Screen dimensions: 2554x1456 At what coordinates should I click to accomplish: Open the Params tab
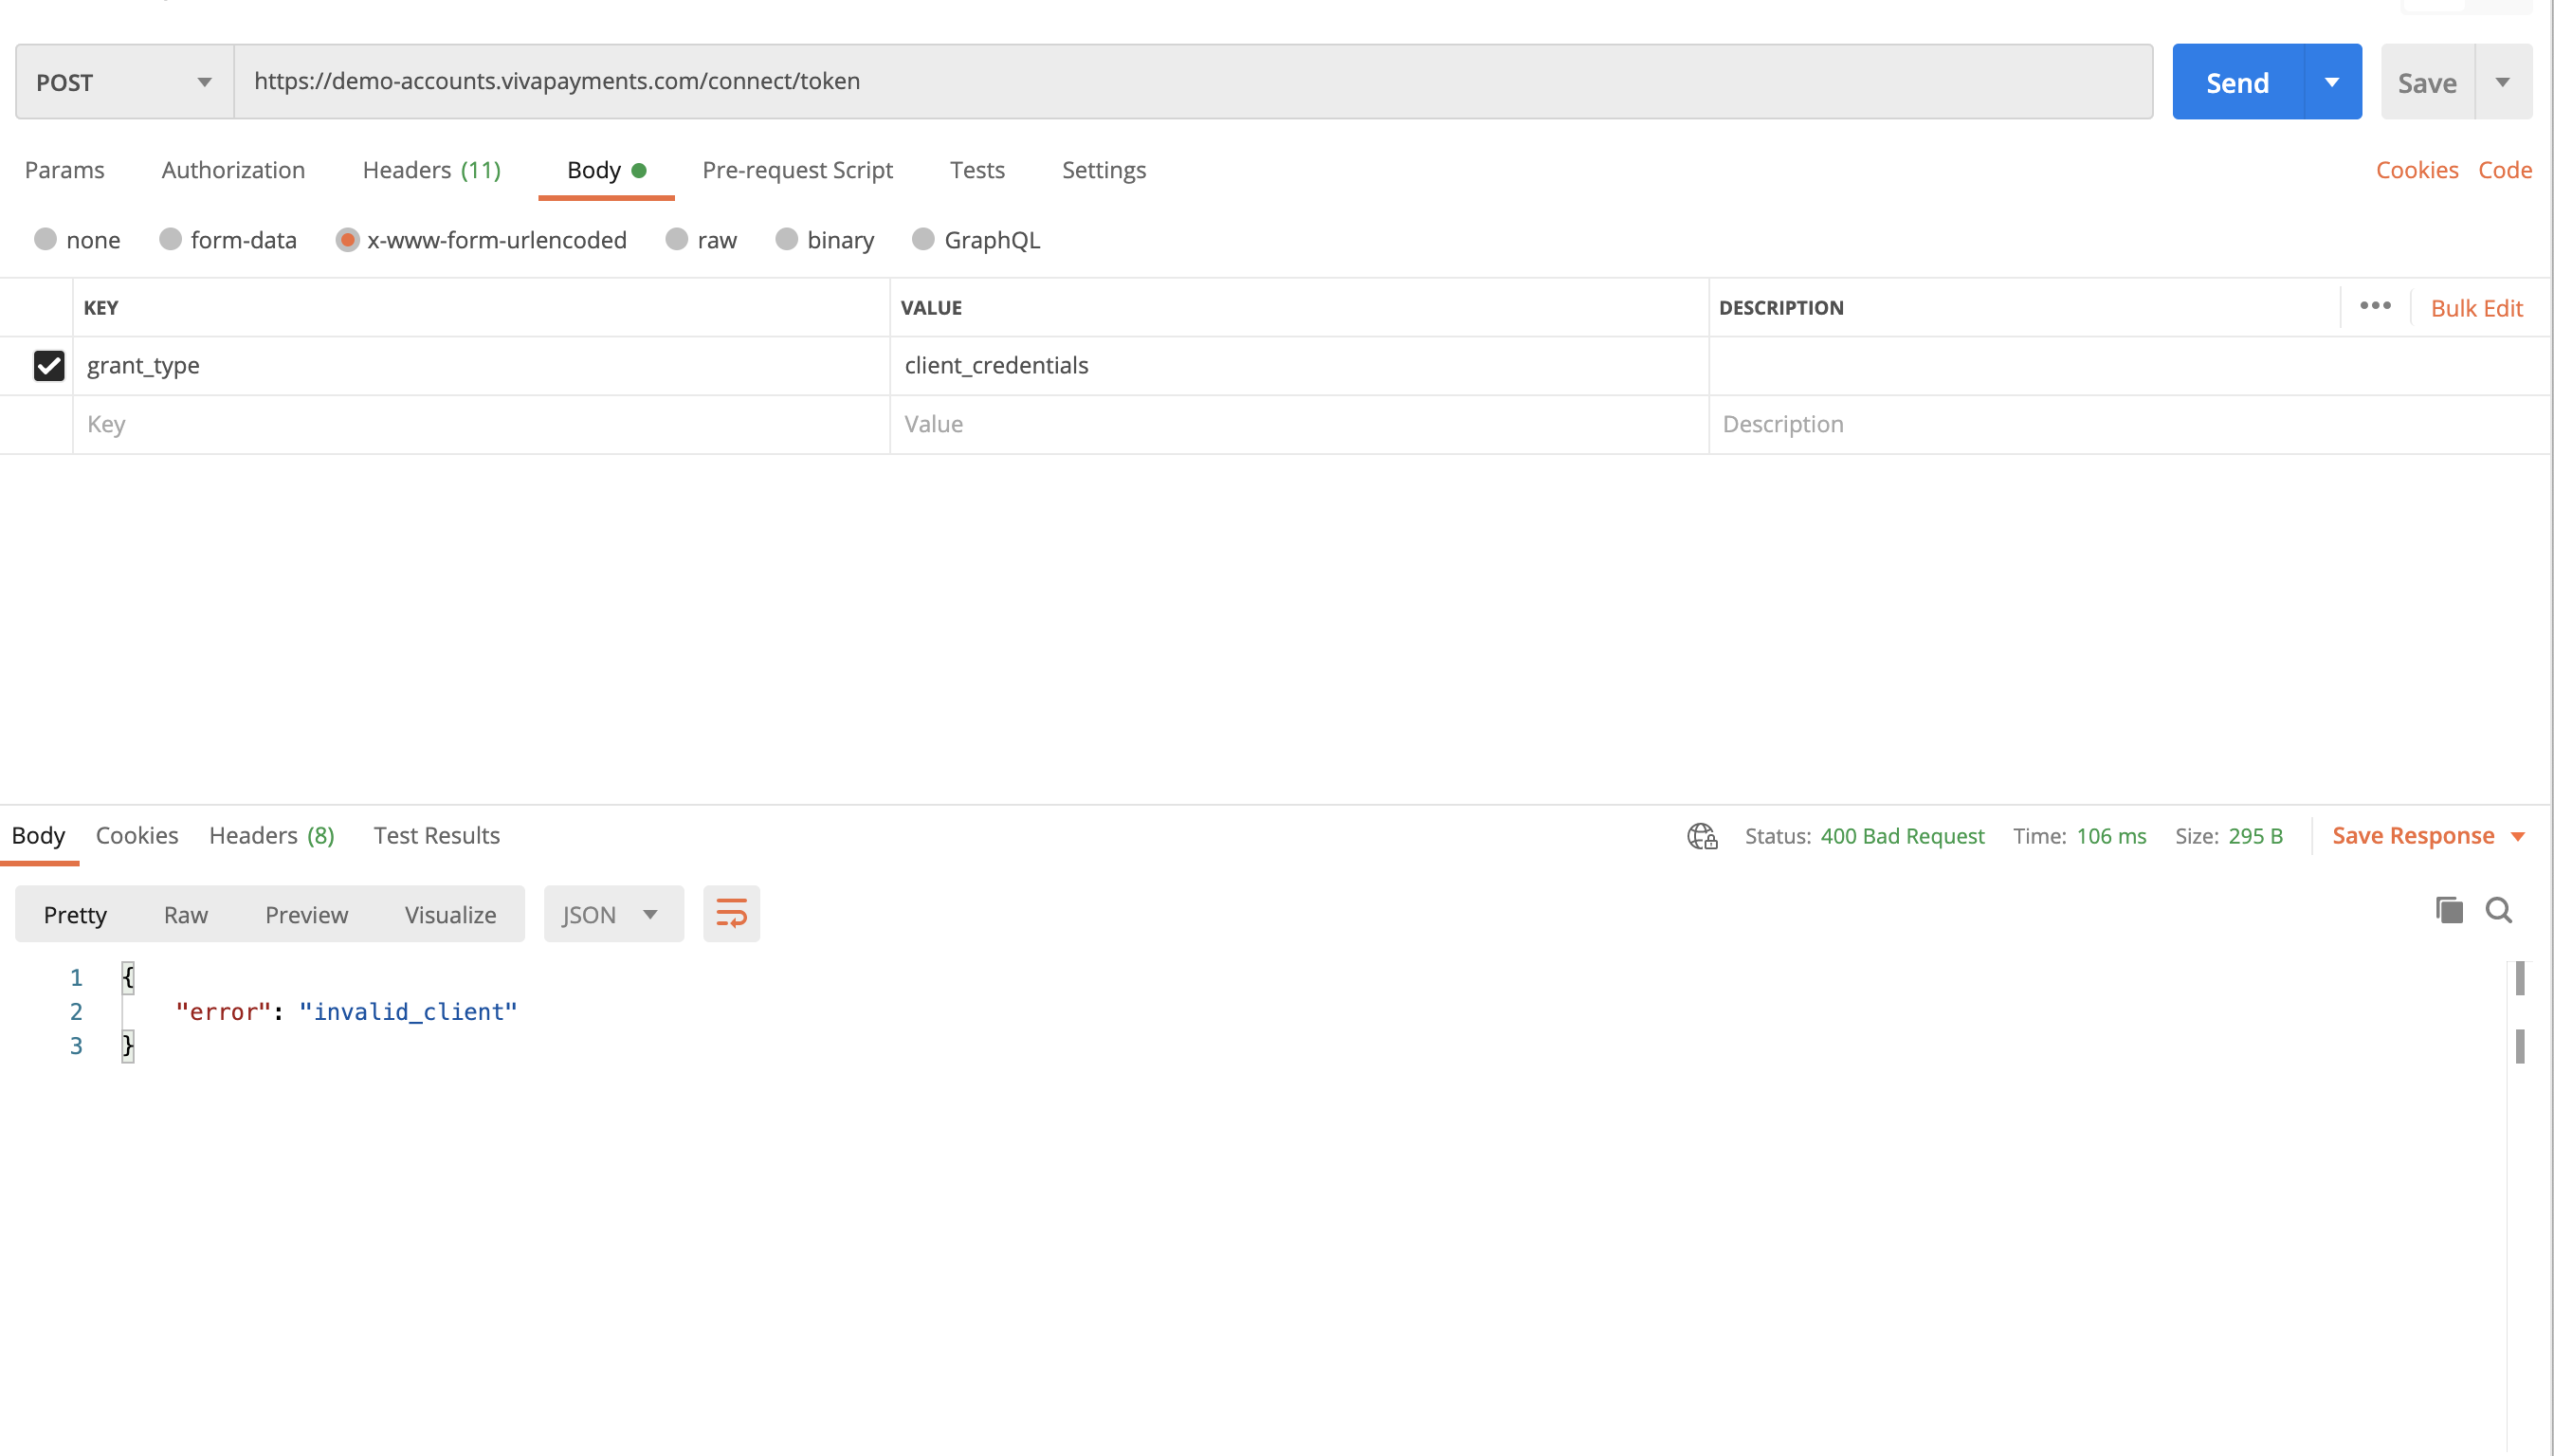pos(64,170)
